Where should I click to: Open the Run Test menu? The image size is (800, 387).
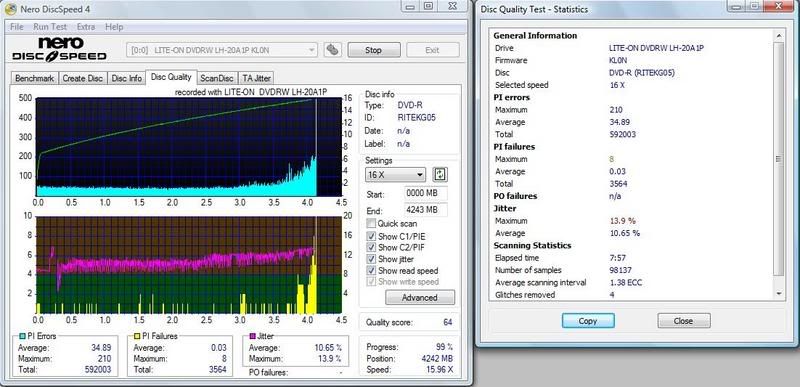click(50, 27)
